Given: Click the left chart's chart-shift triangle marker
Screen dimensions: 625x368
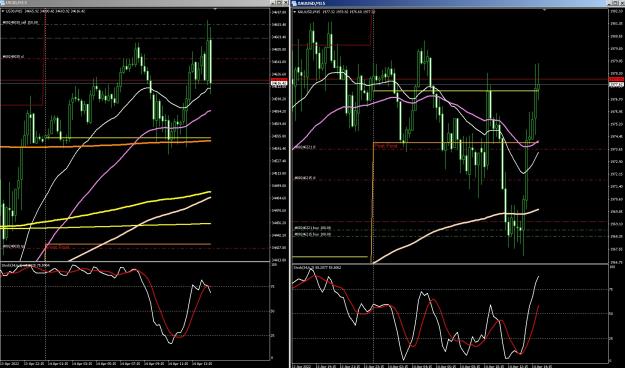Looking at the screenshot, I should (215, 9).
